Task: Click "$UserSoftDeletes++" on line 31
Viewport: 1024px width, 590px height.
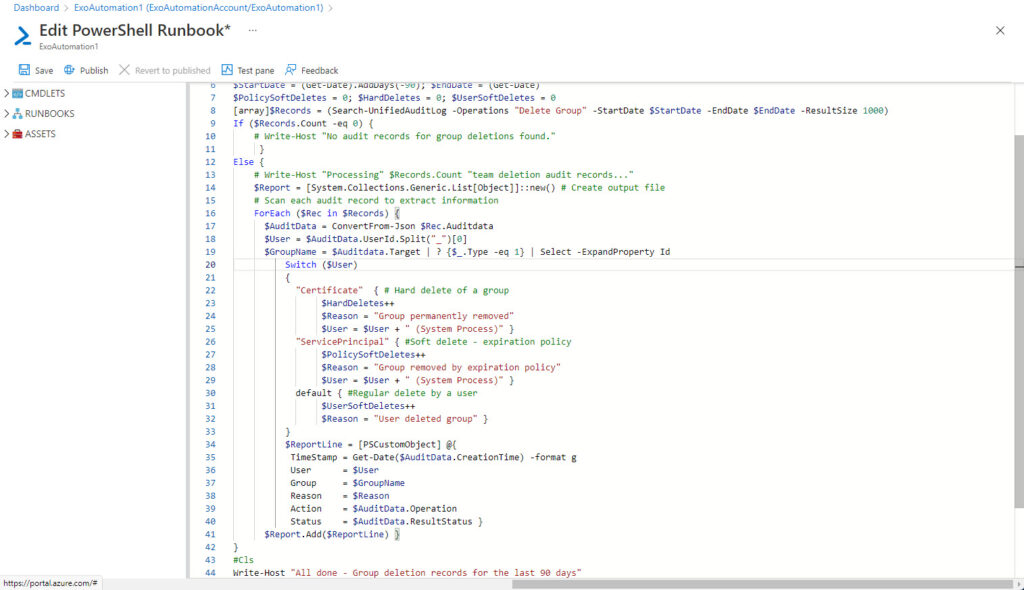Action: [x=368, y=406]
